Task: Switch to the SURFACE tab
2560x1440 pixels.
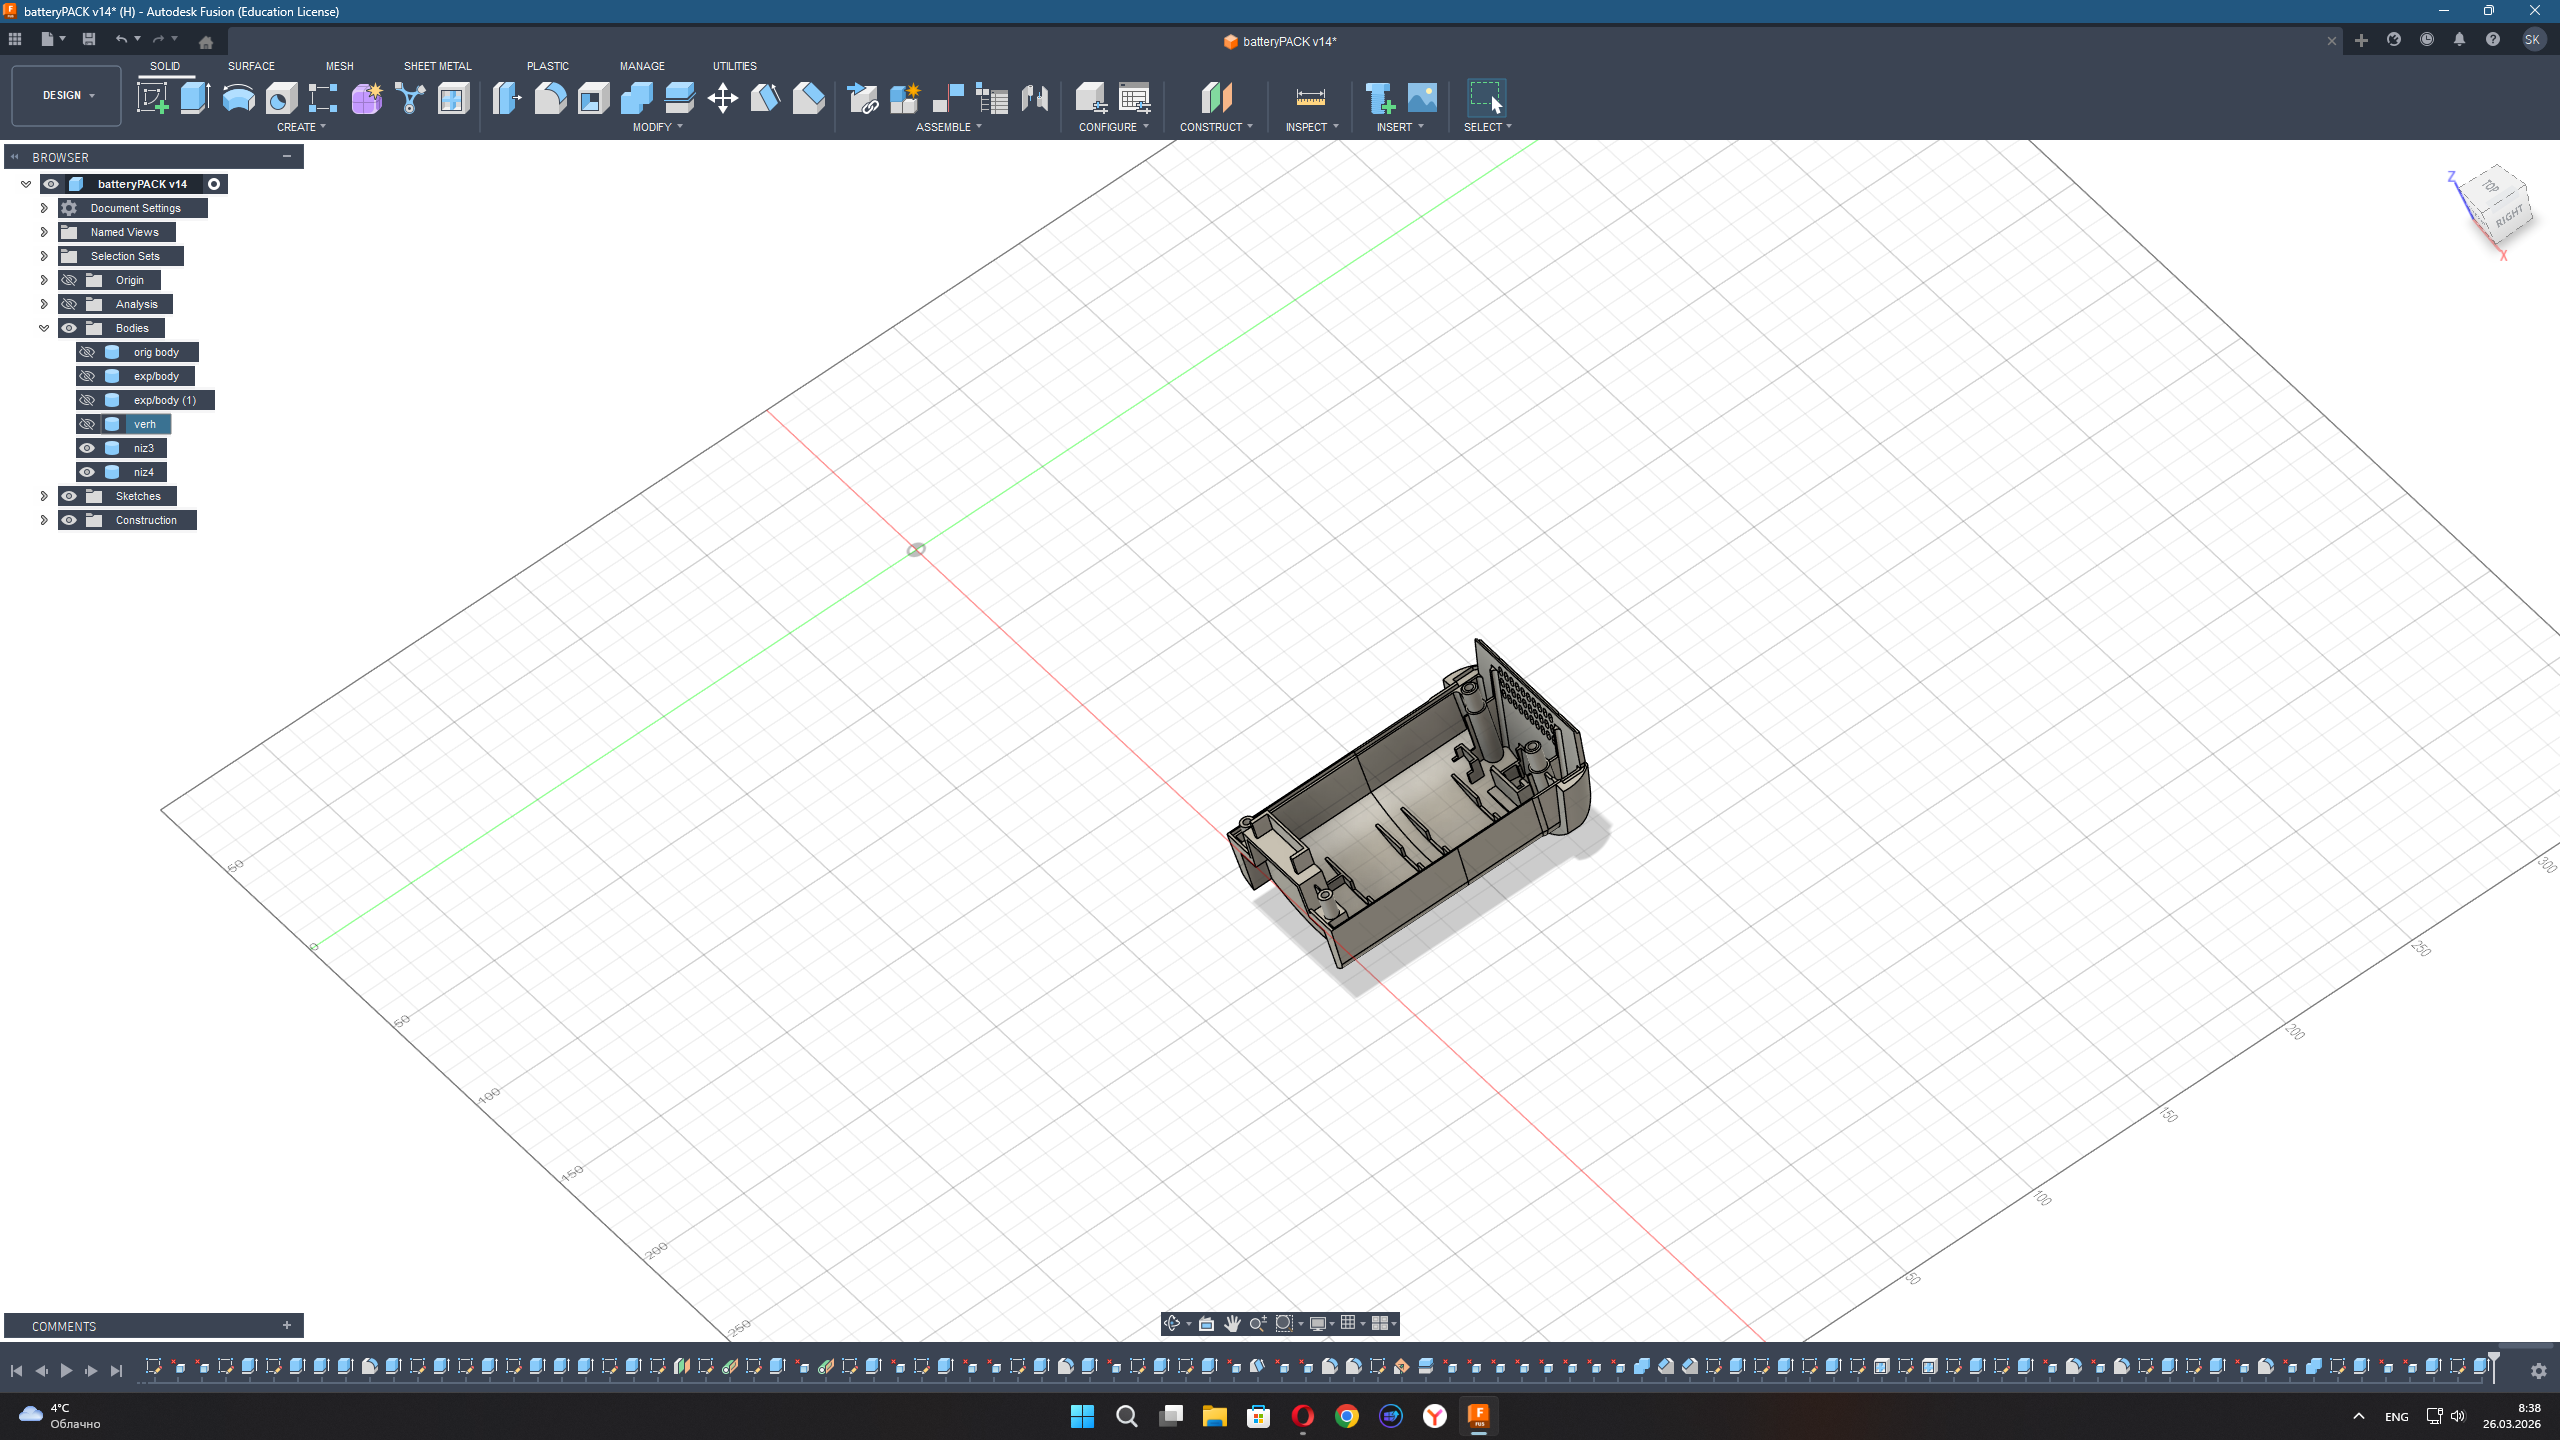Action: [251, 66]
